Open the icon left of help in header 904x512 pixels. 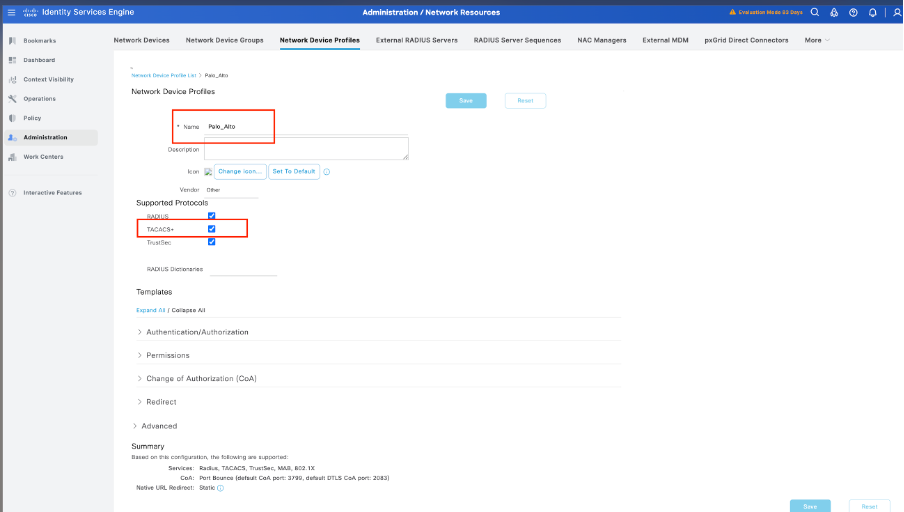pyautogui.click(x=834, y=12)
